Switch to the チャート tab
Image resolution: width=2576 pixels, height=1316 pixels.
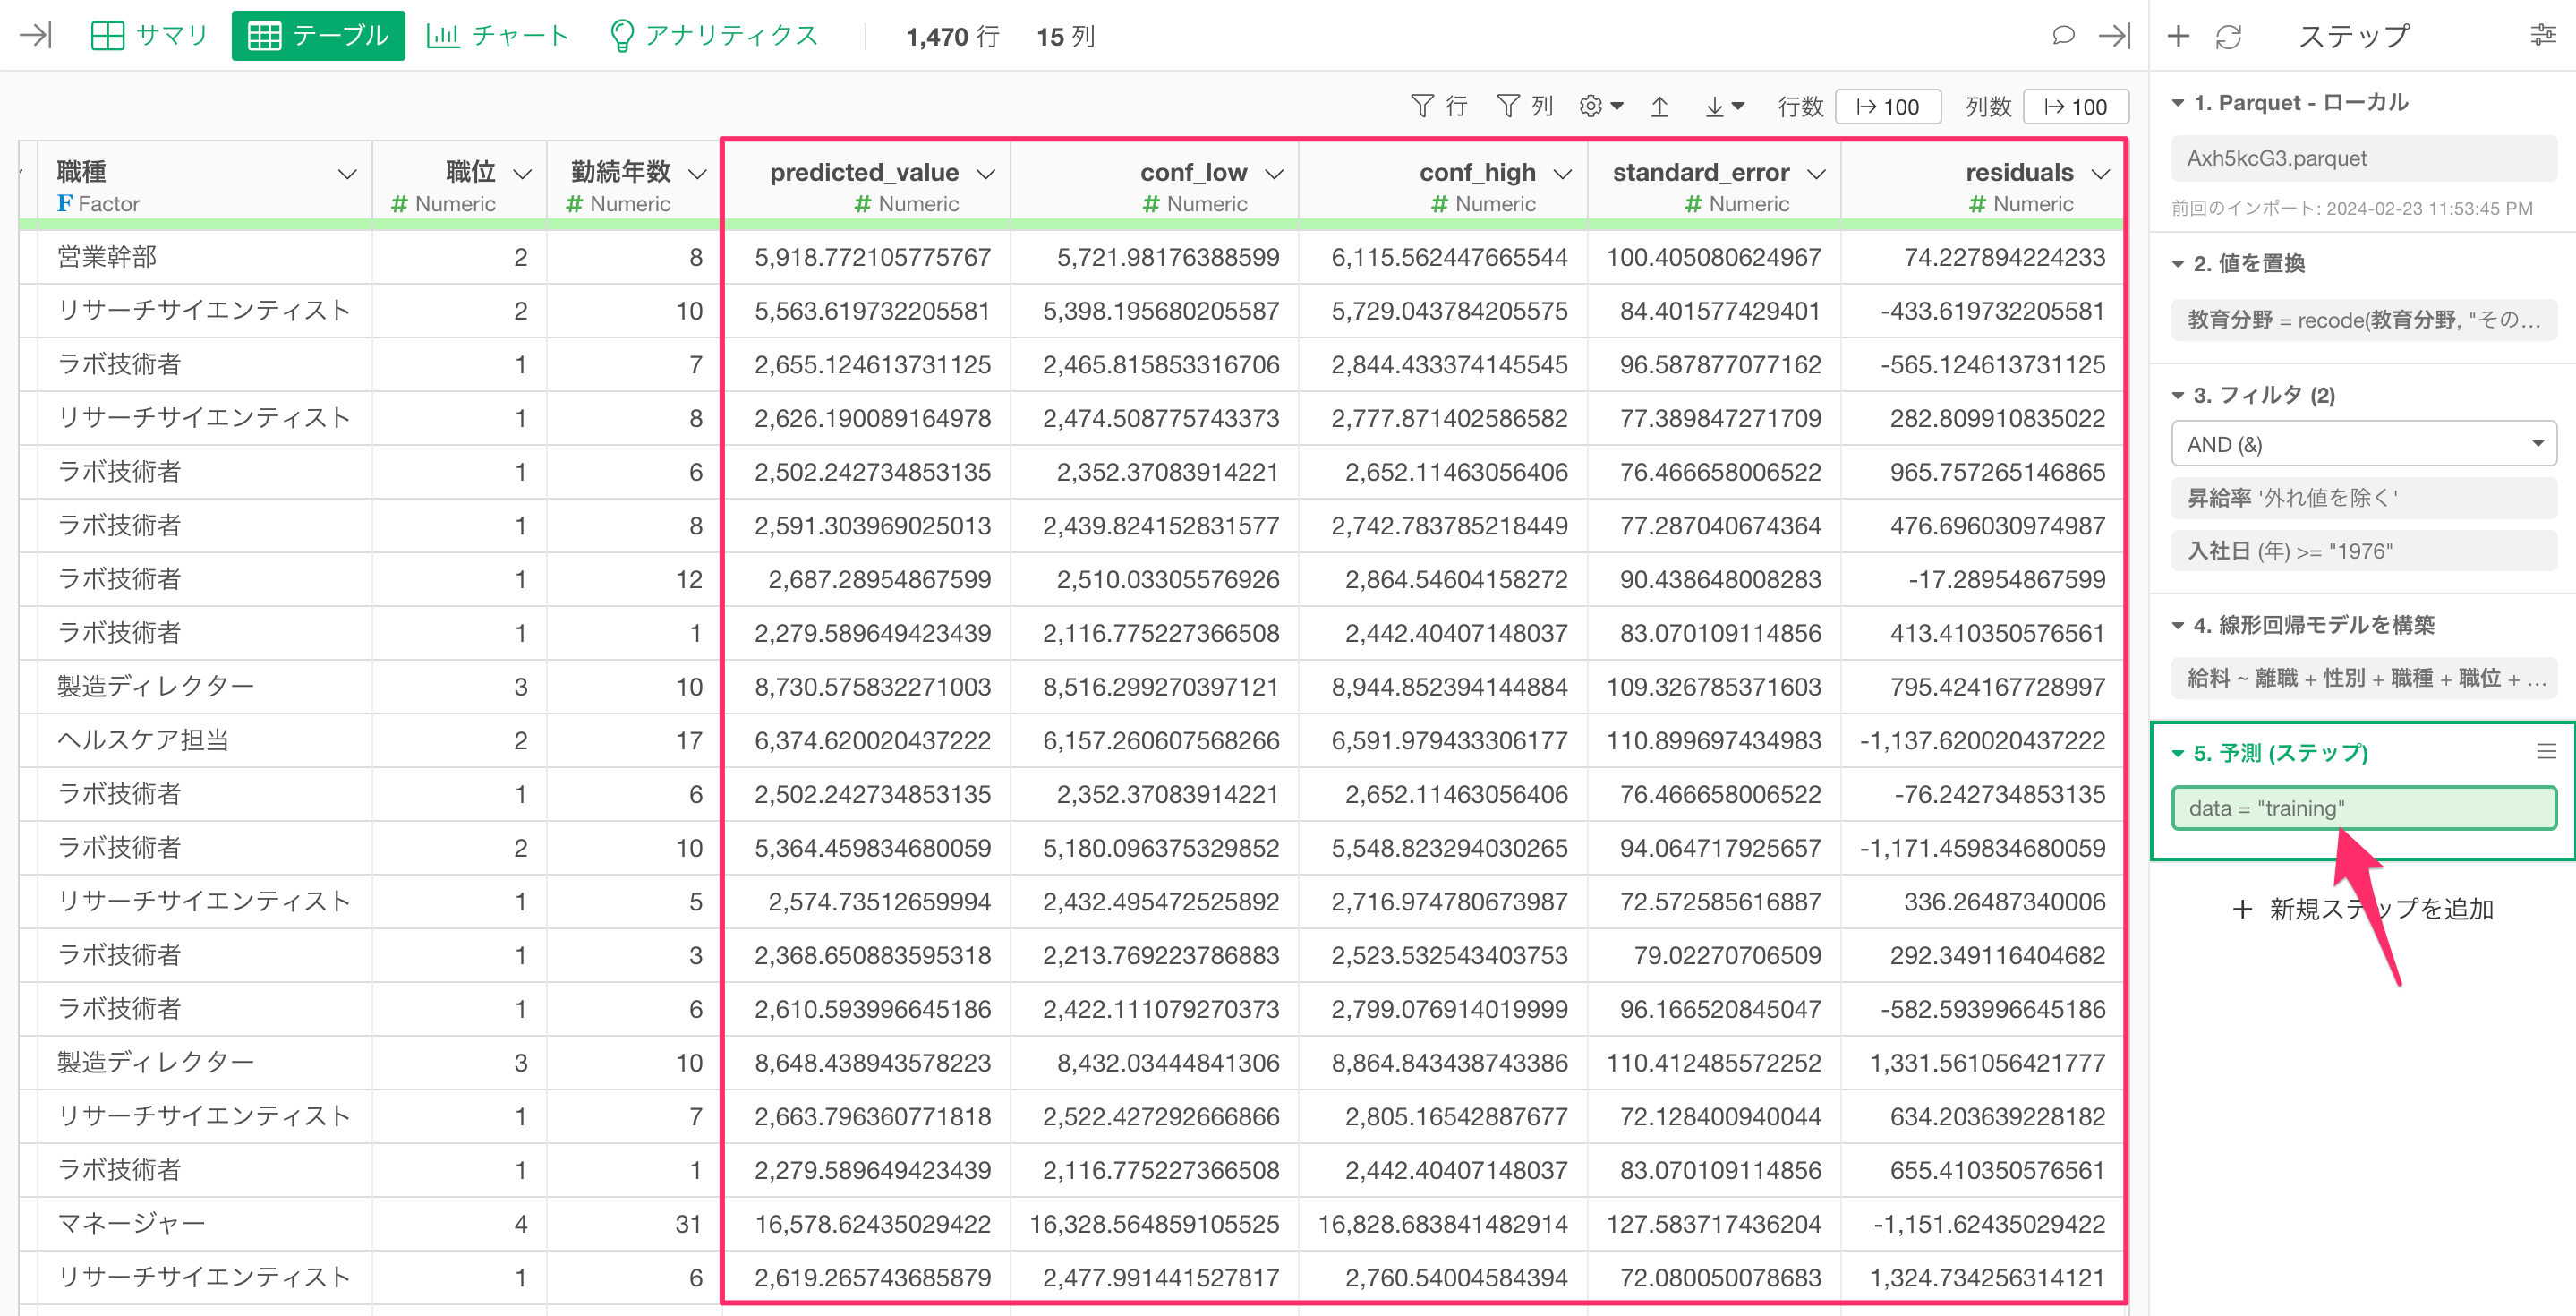coord(498,36)
